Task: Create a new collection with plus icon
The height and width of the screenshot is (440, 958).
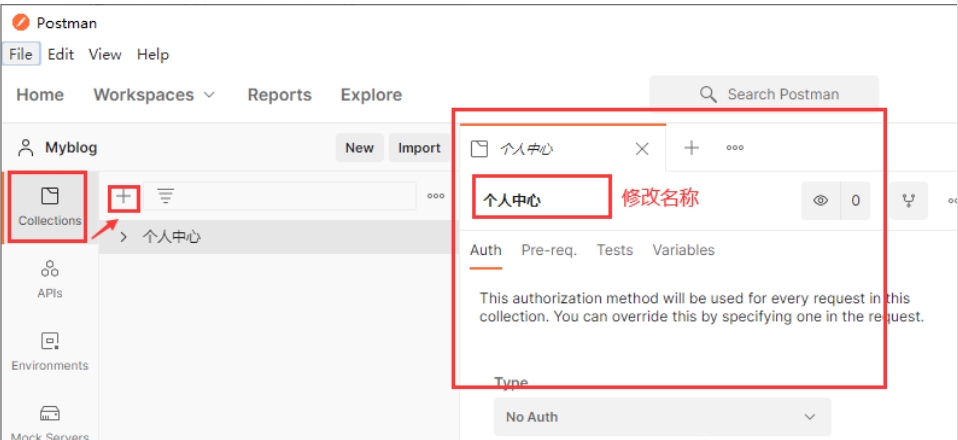Action: [124, 196]
